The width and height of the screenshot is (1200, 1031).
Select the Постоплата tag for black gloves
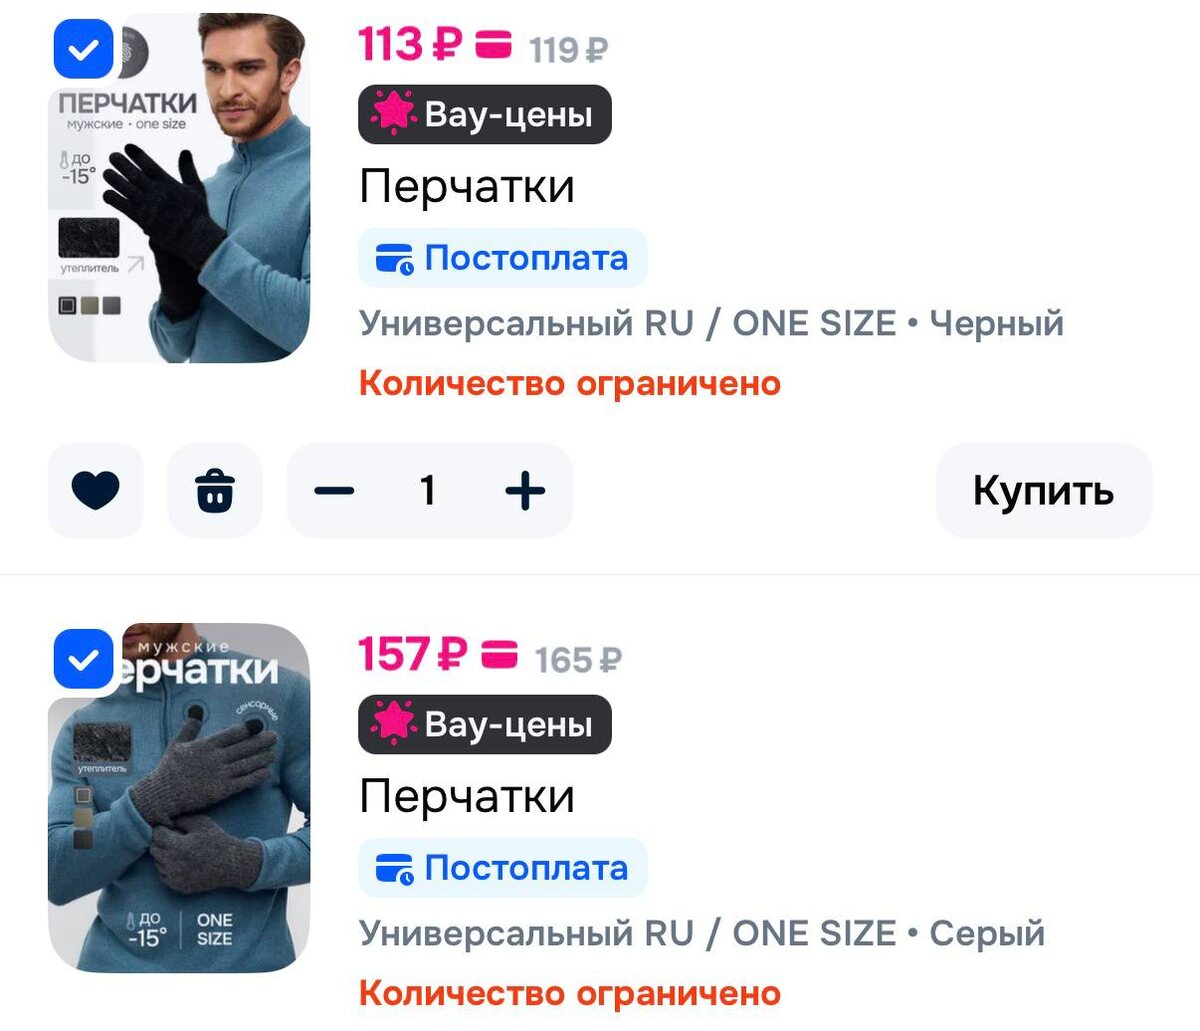point(503,258)
